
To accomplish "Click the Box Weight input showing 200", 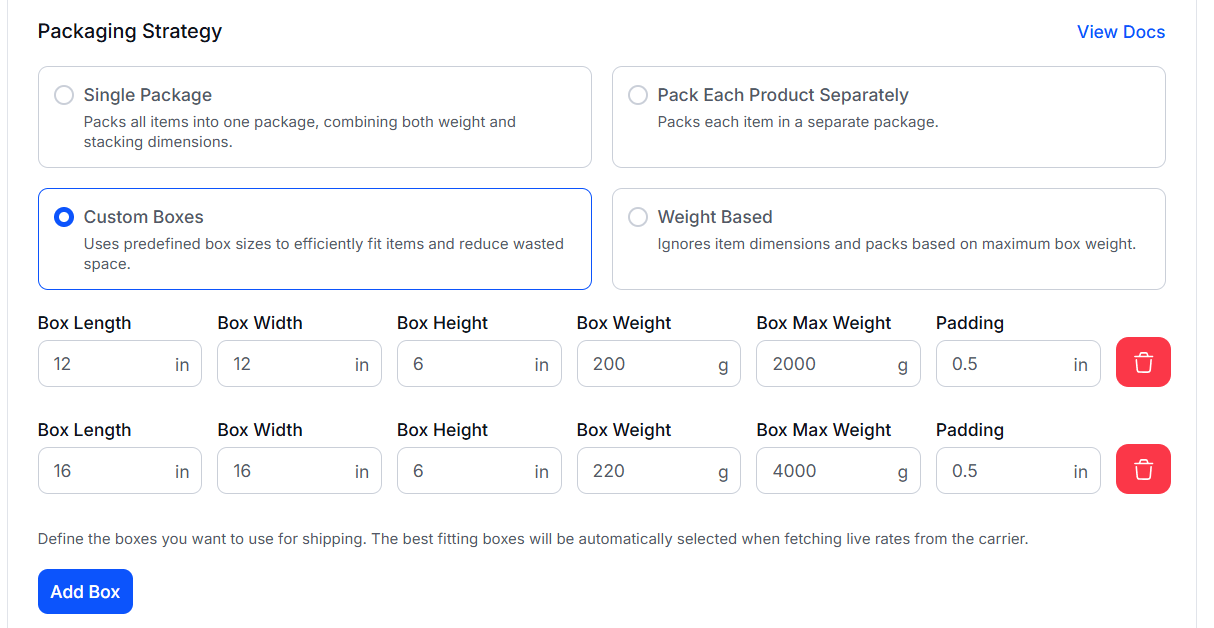I will coord(658,363).
